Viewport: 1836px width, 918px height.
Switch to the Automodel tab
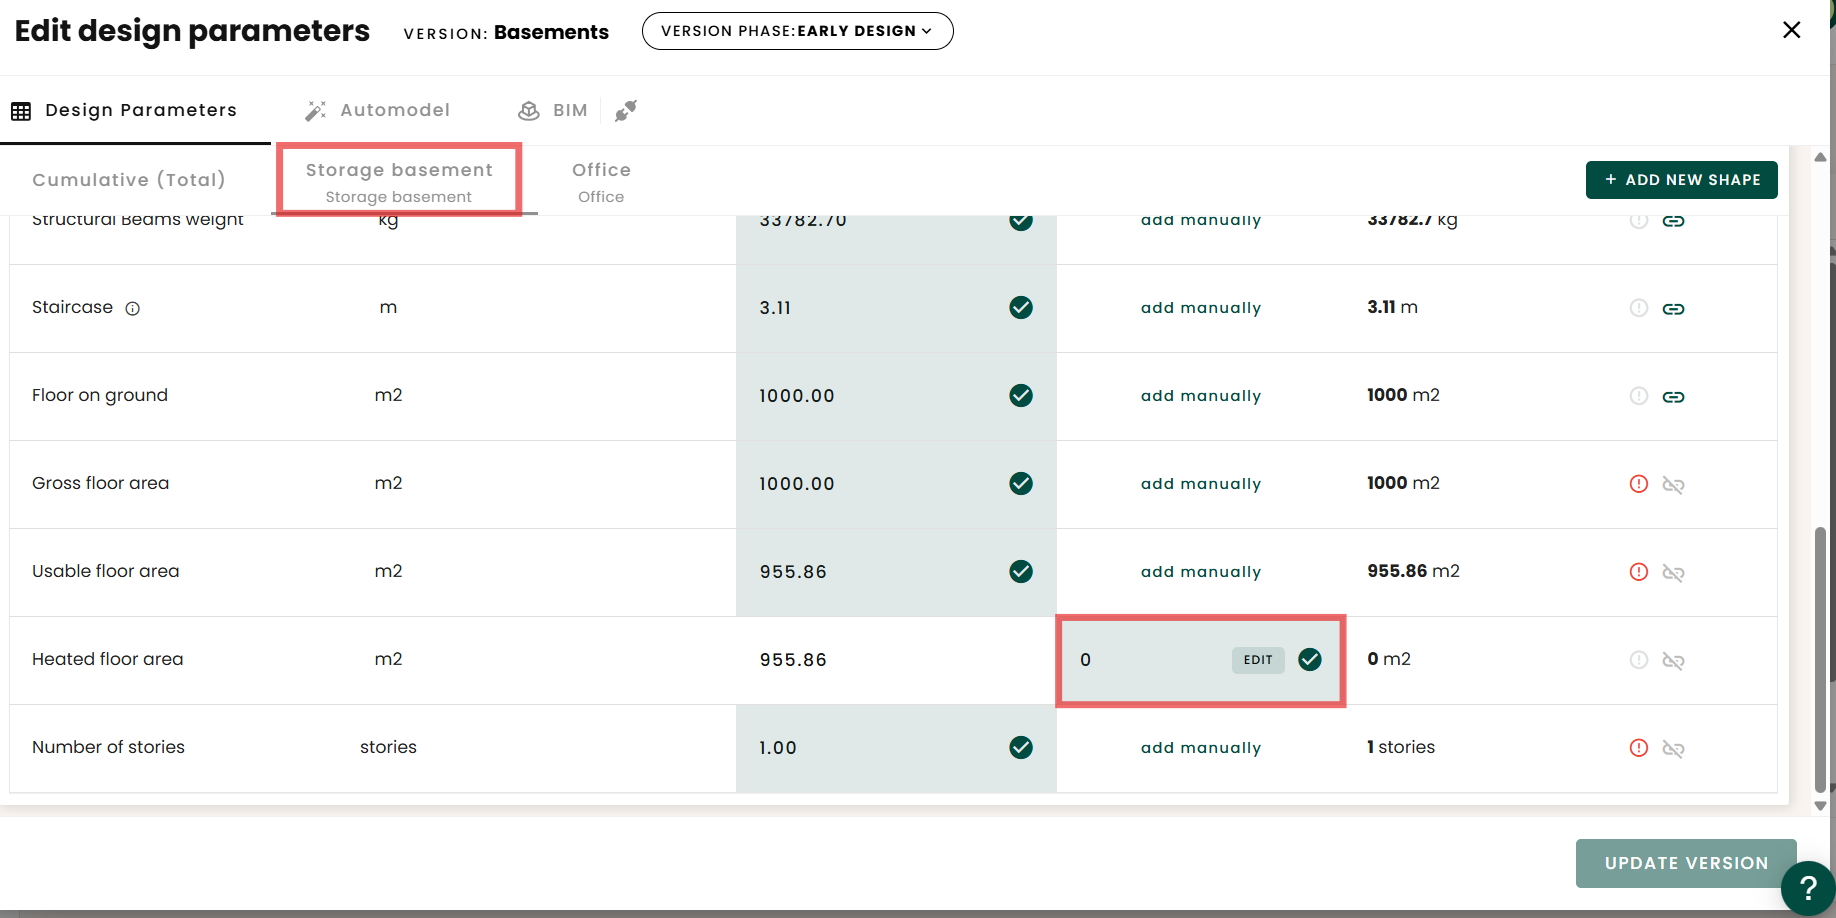(377, 110)
